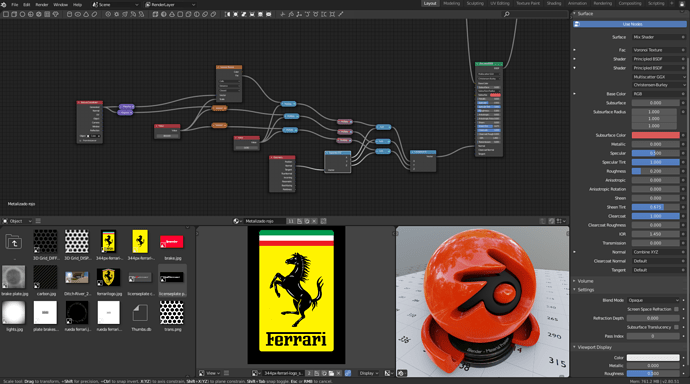The width and height of the screenshot is (690, 384).
Task: Click animate dot beside Metallic value
Action: tap(683, 144)
